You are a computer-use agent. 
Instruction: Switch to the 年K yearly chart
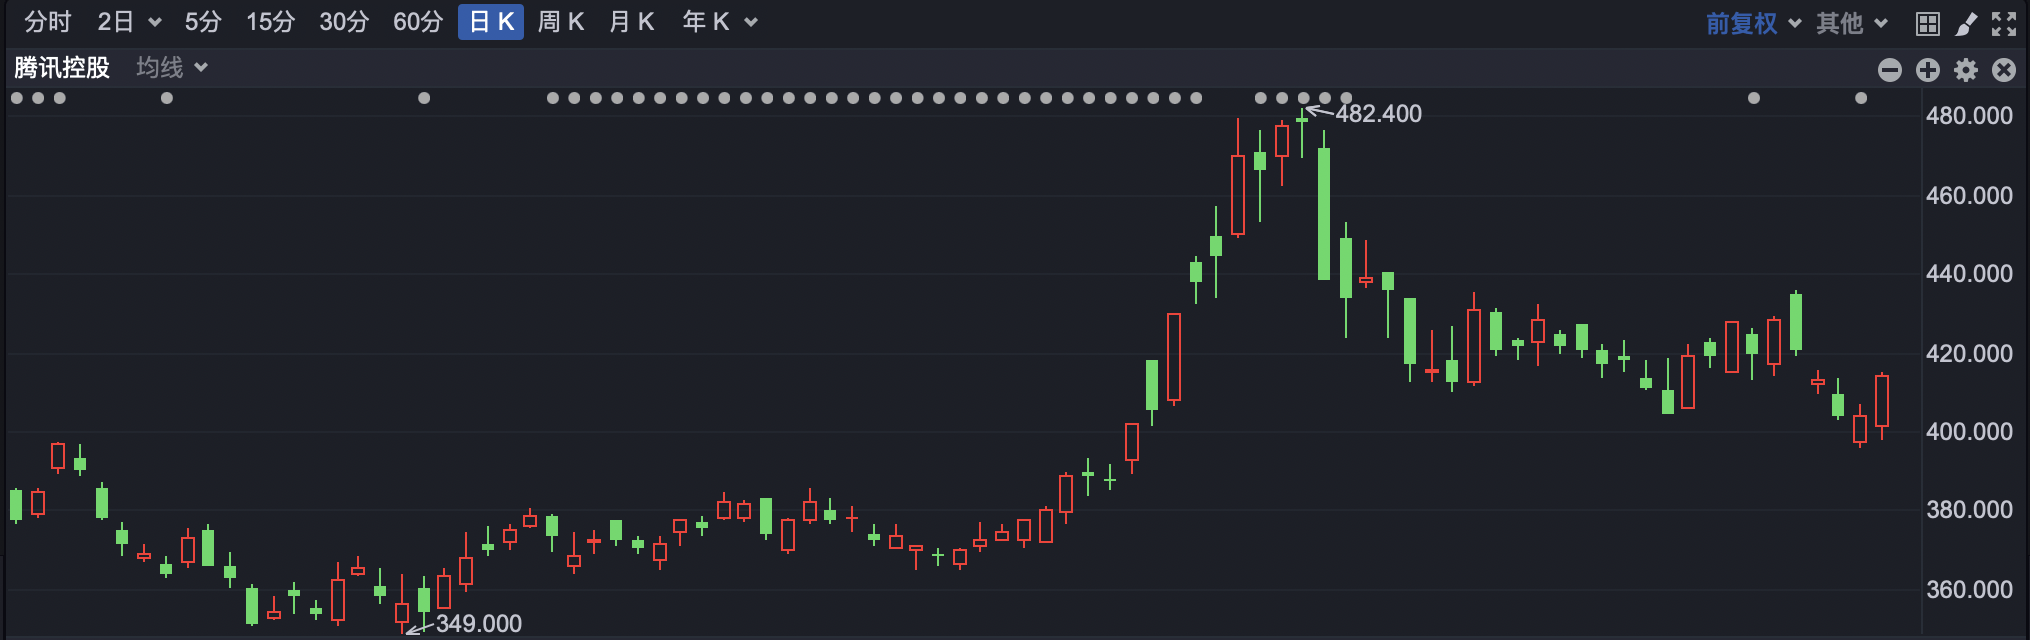tap(706, 22)
